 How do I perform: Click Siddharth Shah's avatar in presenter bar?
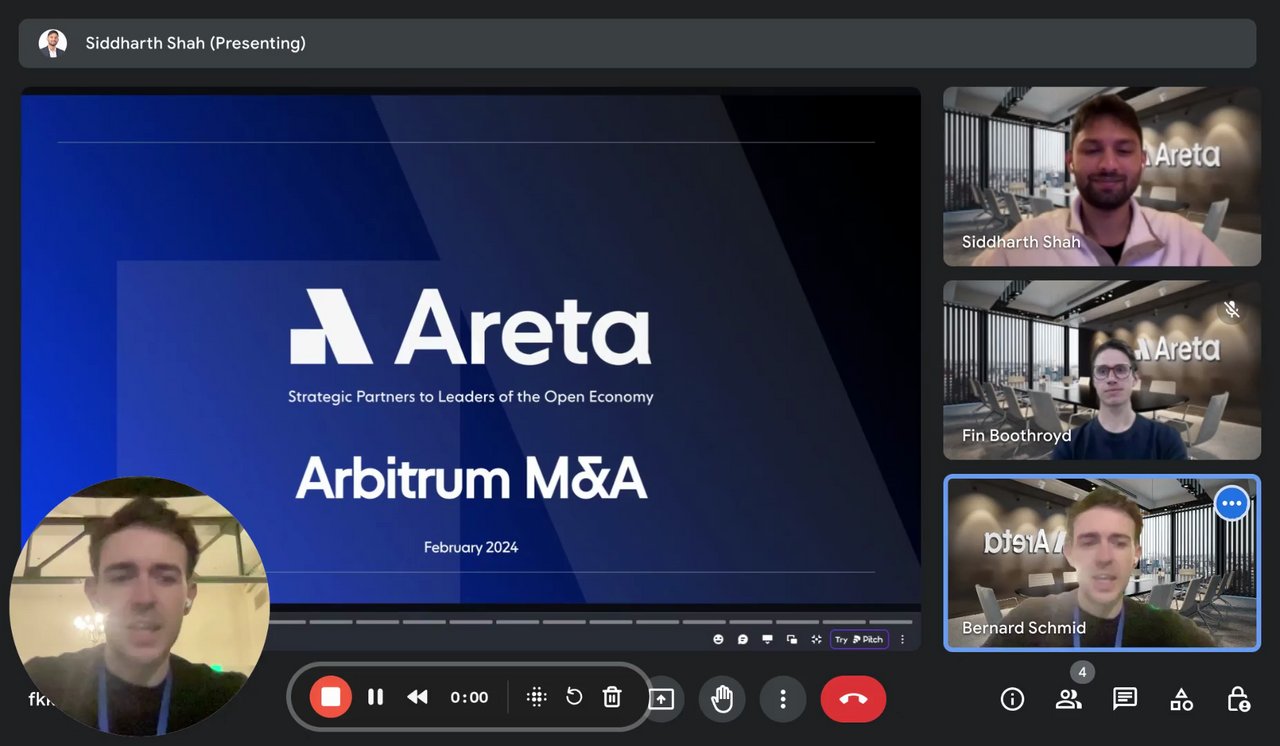click(52, 43)
